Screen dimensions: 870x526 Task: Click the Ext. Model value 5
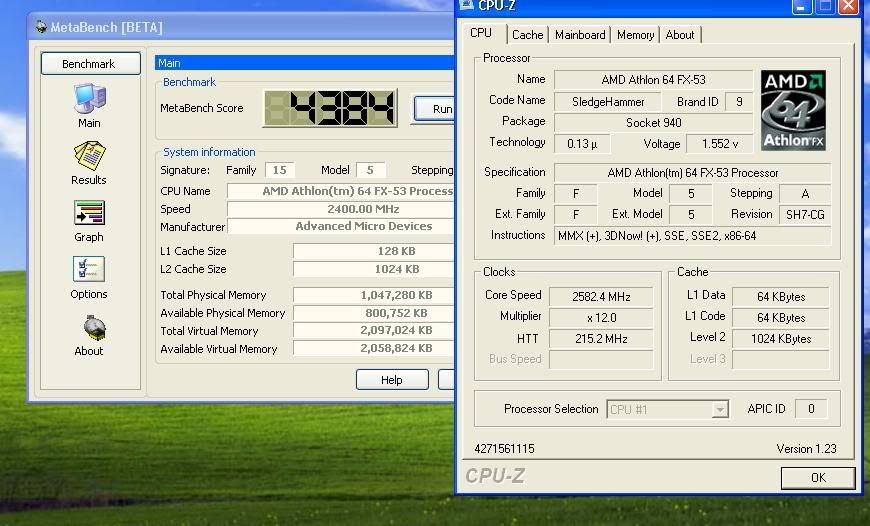click(691, 215)
